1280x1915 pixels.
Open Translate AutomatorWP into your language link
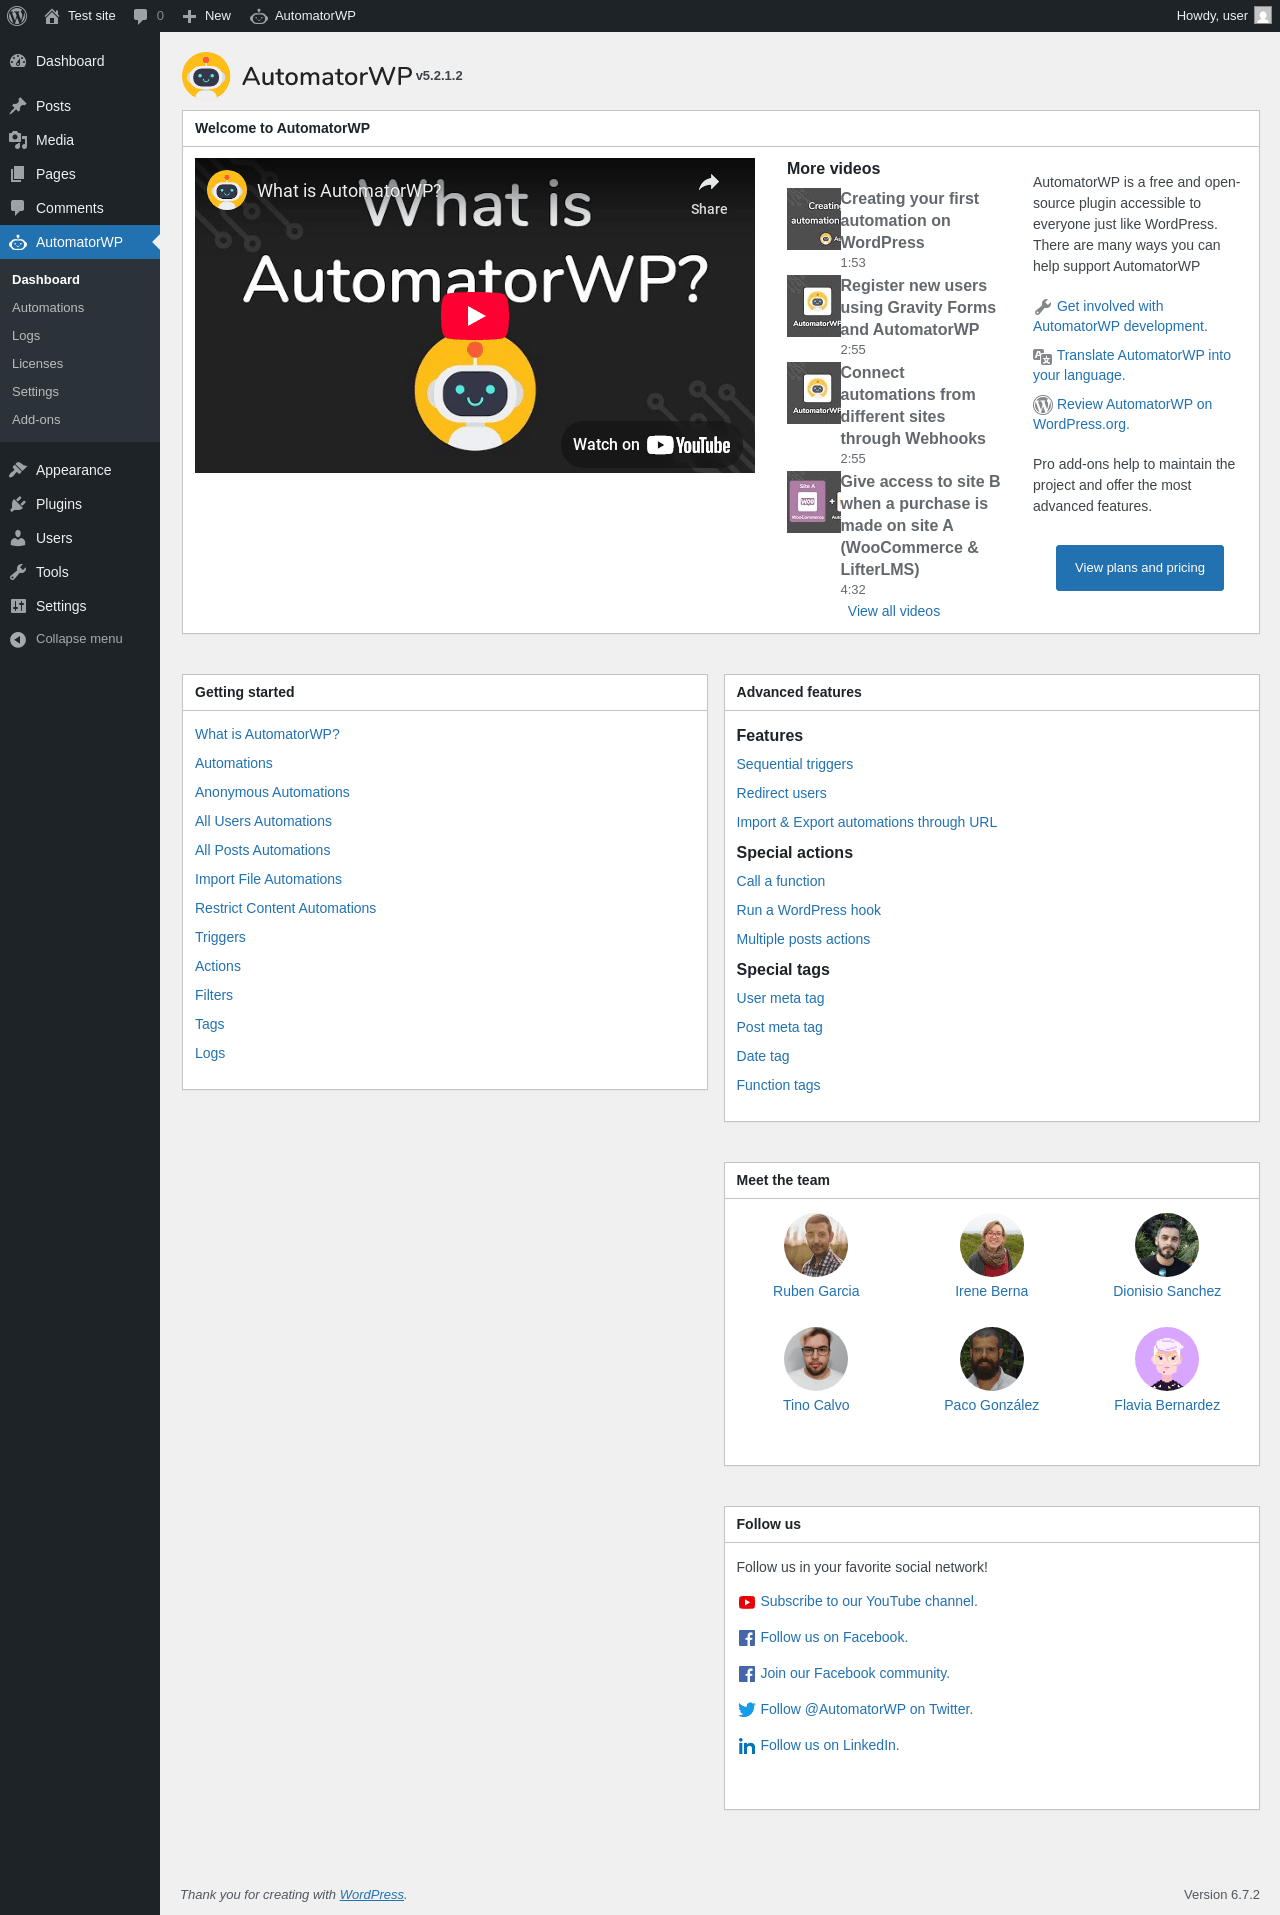(1132, 365)
